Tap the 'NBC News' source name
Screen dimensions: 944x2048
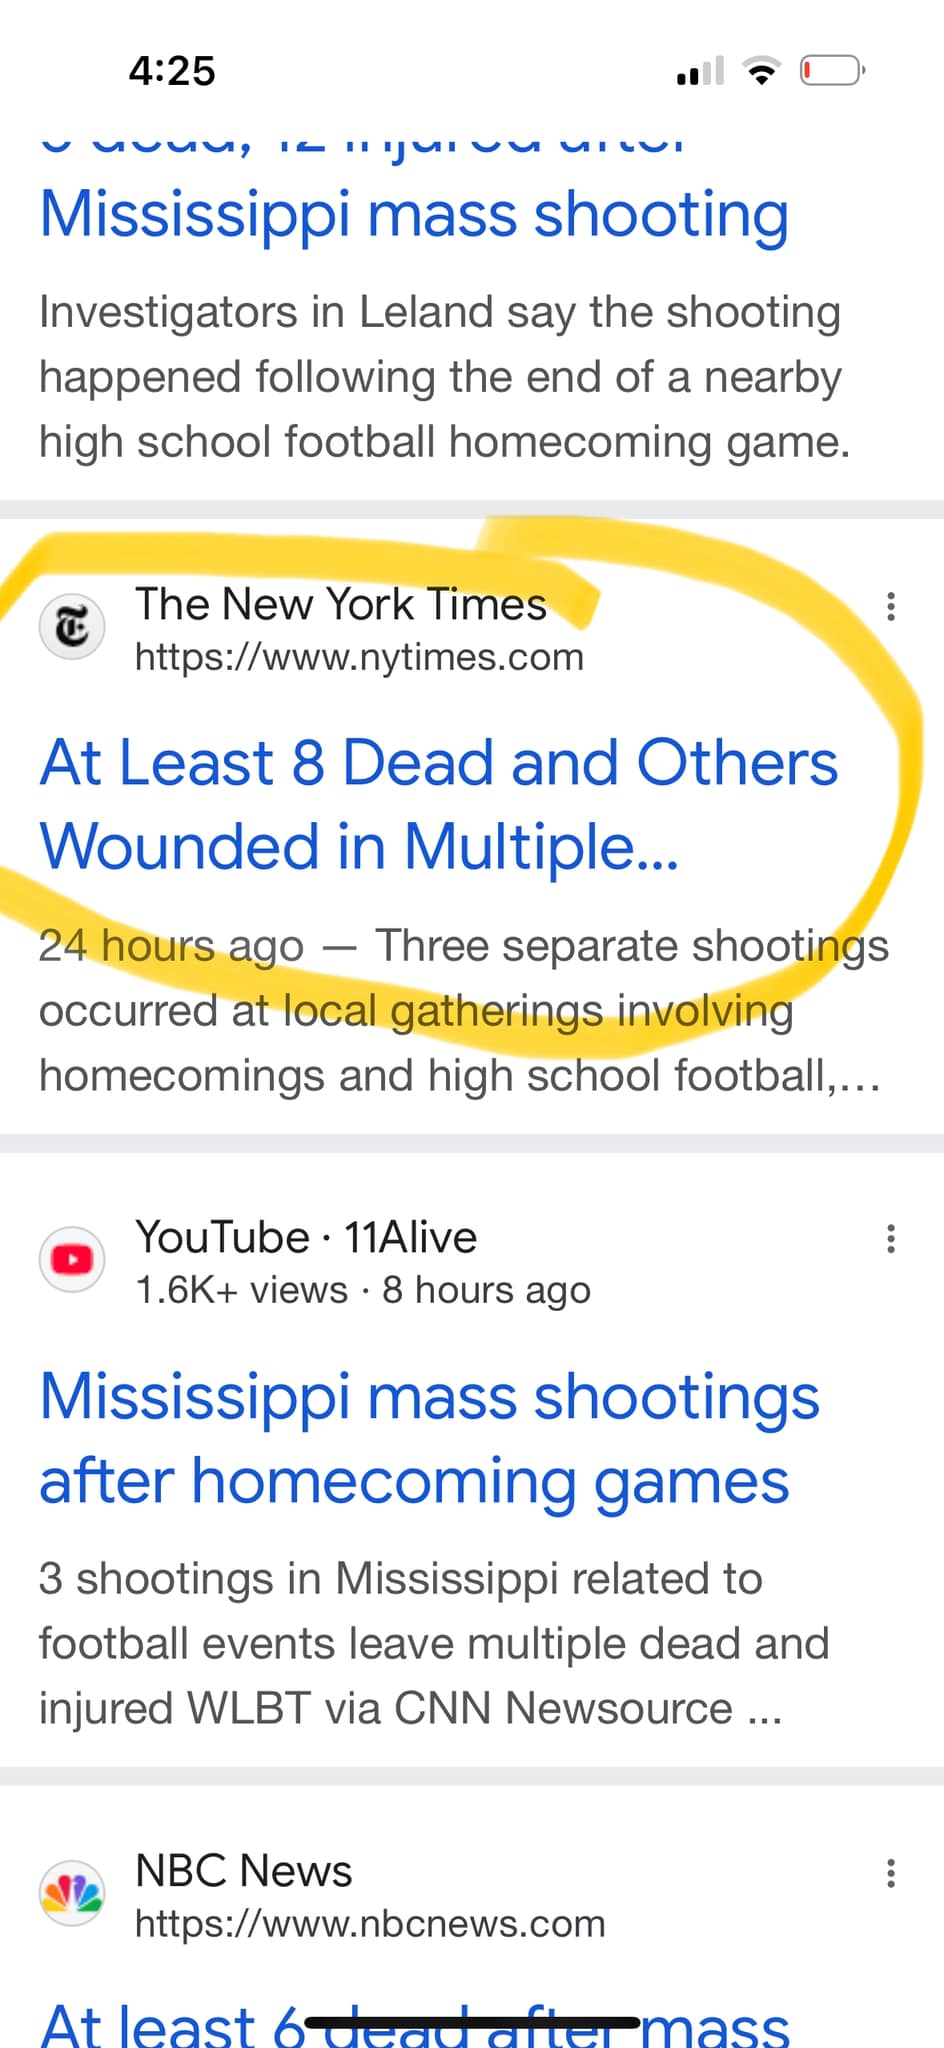(x=244, y=1870)
